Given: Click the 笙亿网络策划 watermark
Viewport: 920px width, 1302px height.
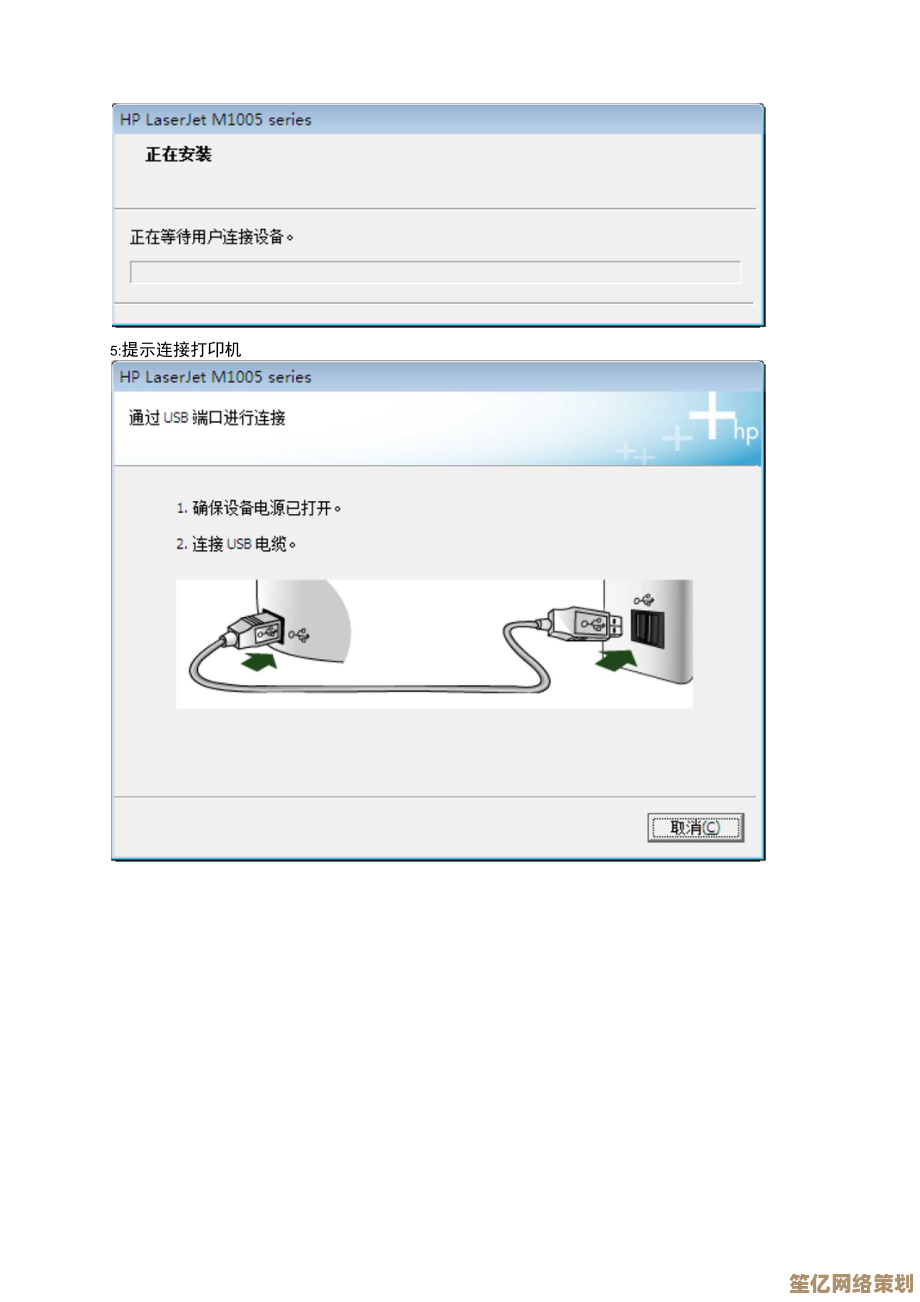Looking at the screenshot, I should pyautogui.click(x=850, y=1282).
